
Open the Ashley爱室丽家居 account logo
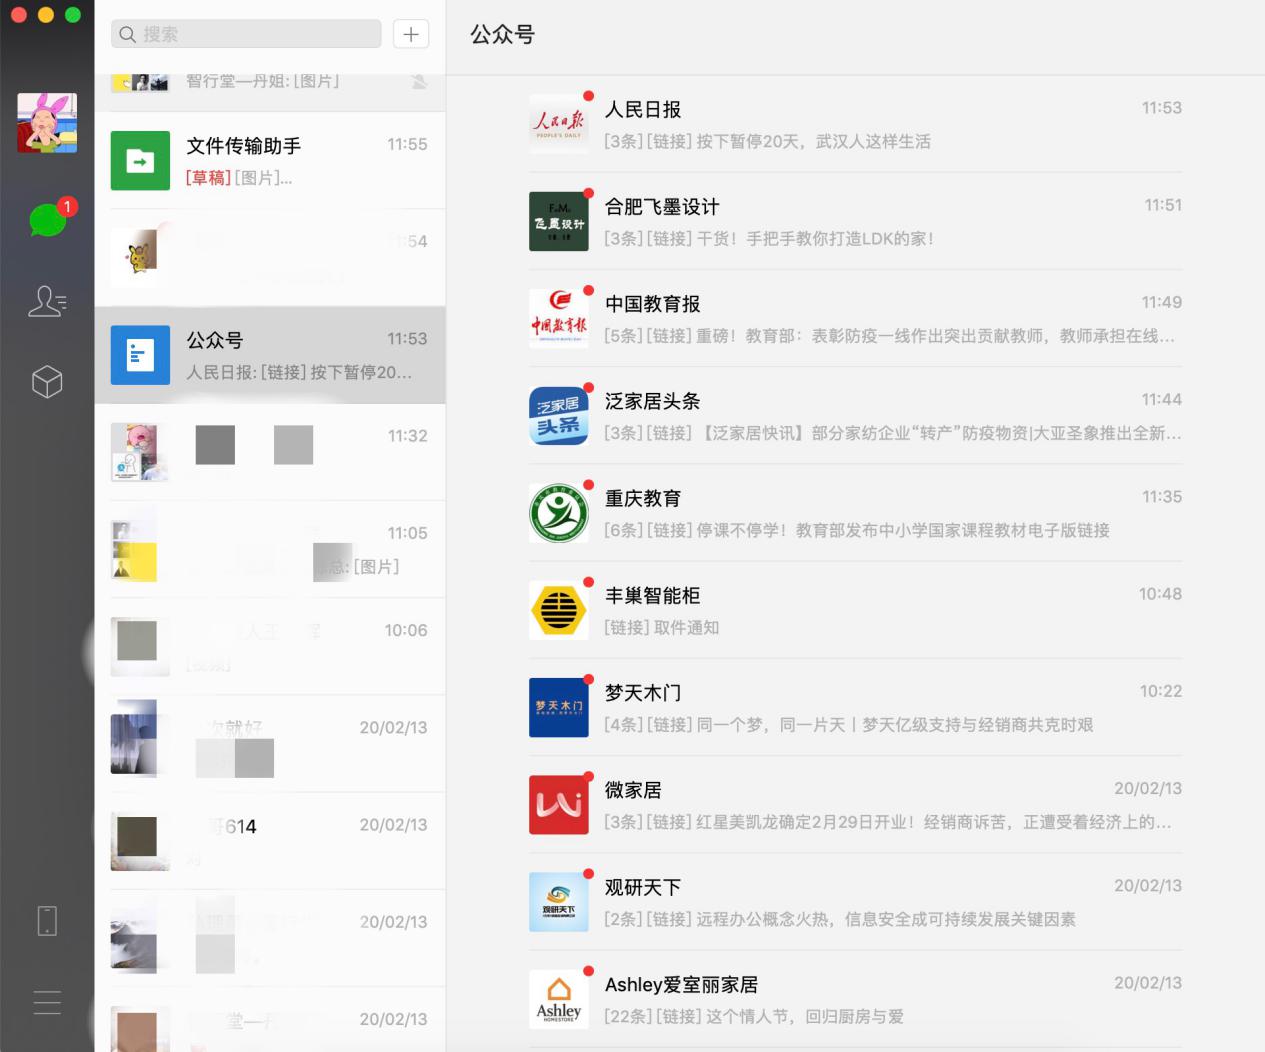point(559,999)
